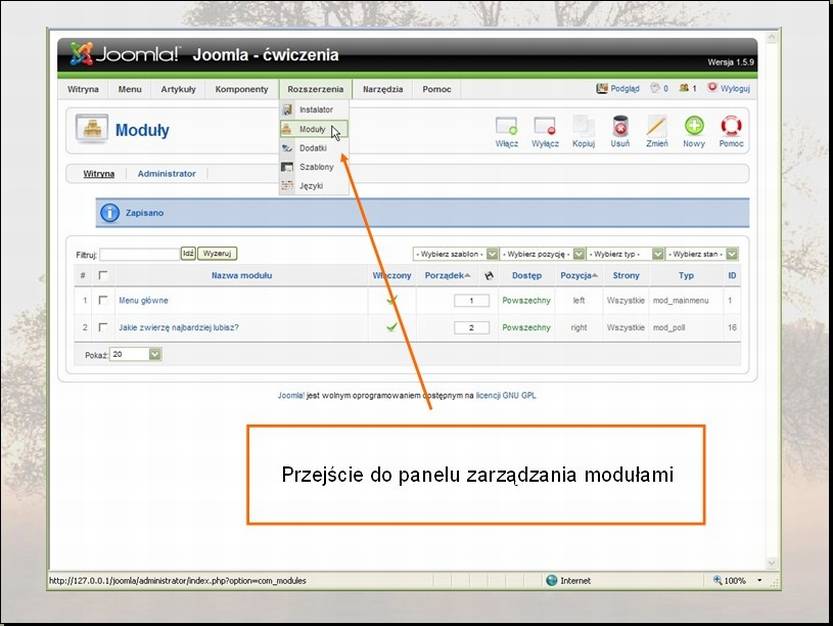Screen dimensions: 833x626
Task: Click the Nowy green plus icon
Action: pyautogui.click(x=694, y=126)
